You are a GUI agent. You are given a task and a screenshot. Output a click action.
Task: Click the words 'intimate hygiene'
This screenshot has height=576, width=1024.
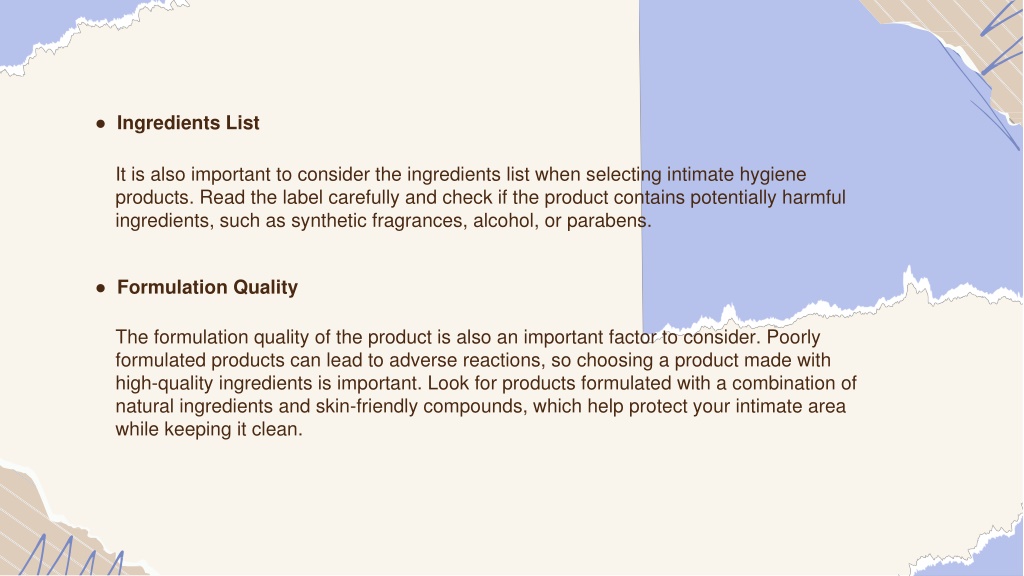point(736,175)
